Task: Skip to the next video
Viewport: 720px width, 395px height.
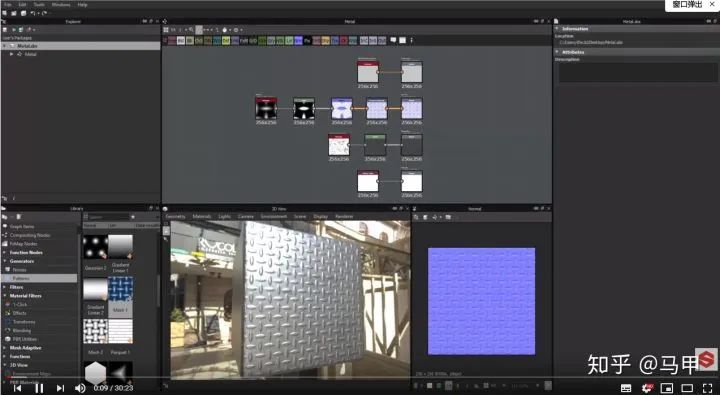Action: (x=60, y=388)
